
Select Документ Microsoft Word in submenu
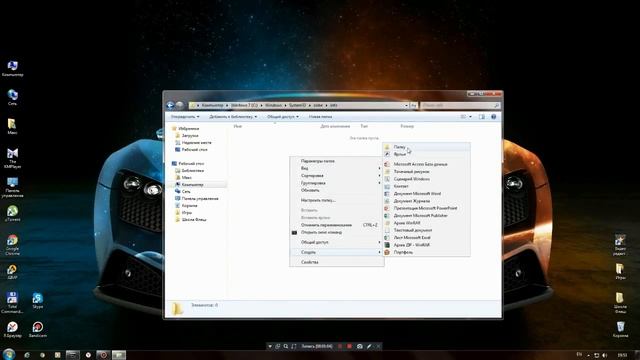426,193
